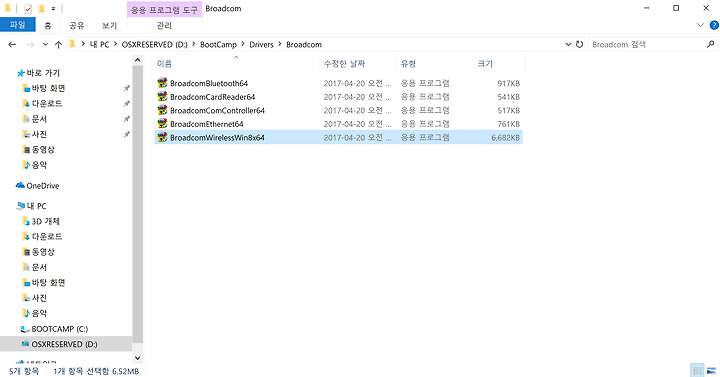Open 다운로드 under 내 PC
The image size is (720, 377).
tap(42, 236)
